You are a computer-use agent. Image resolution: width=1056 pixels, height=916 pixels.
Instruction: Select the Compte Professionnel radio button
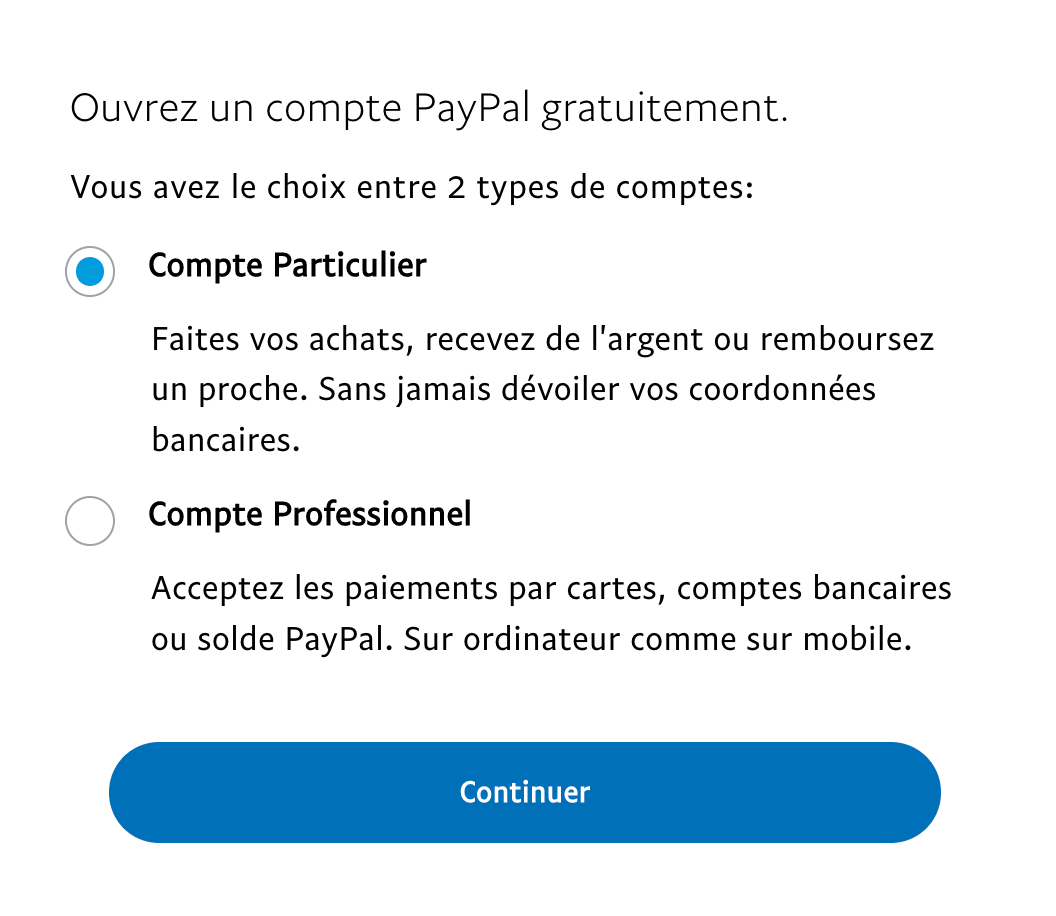tap(90, 521)
